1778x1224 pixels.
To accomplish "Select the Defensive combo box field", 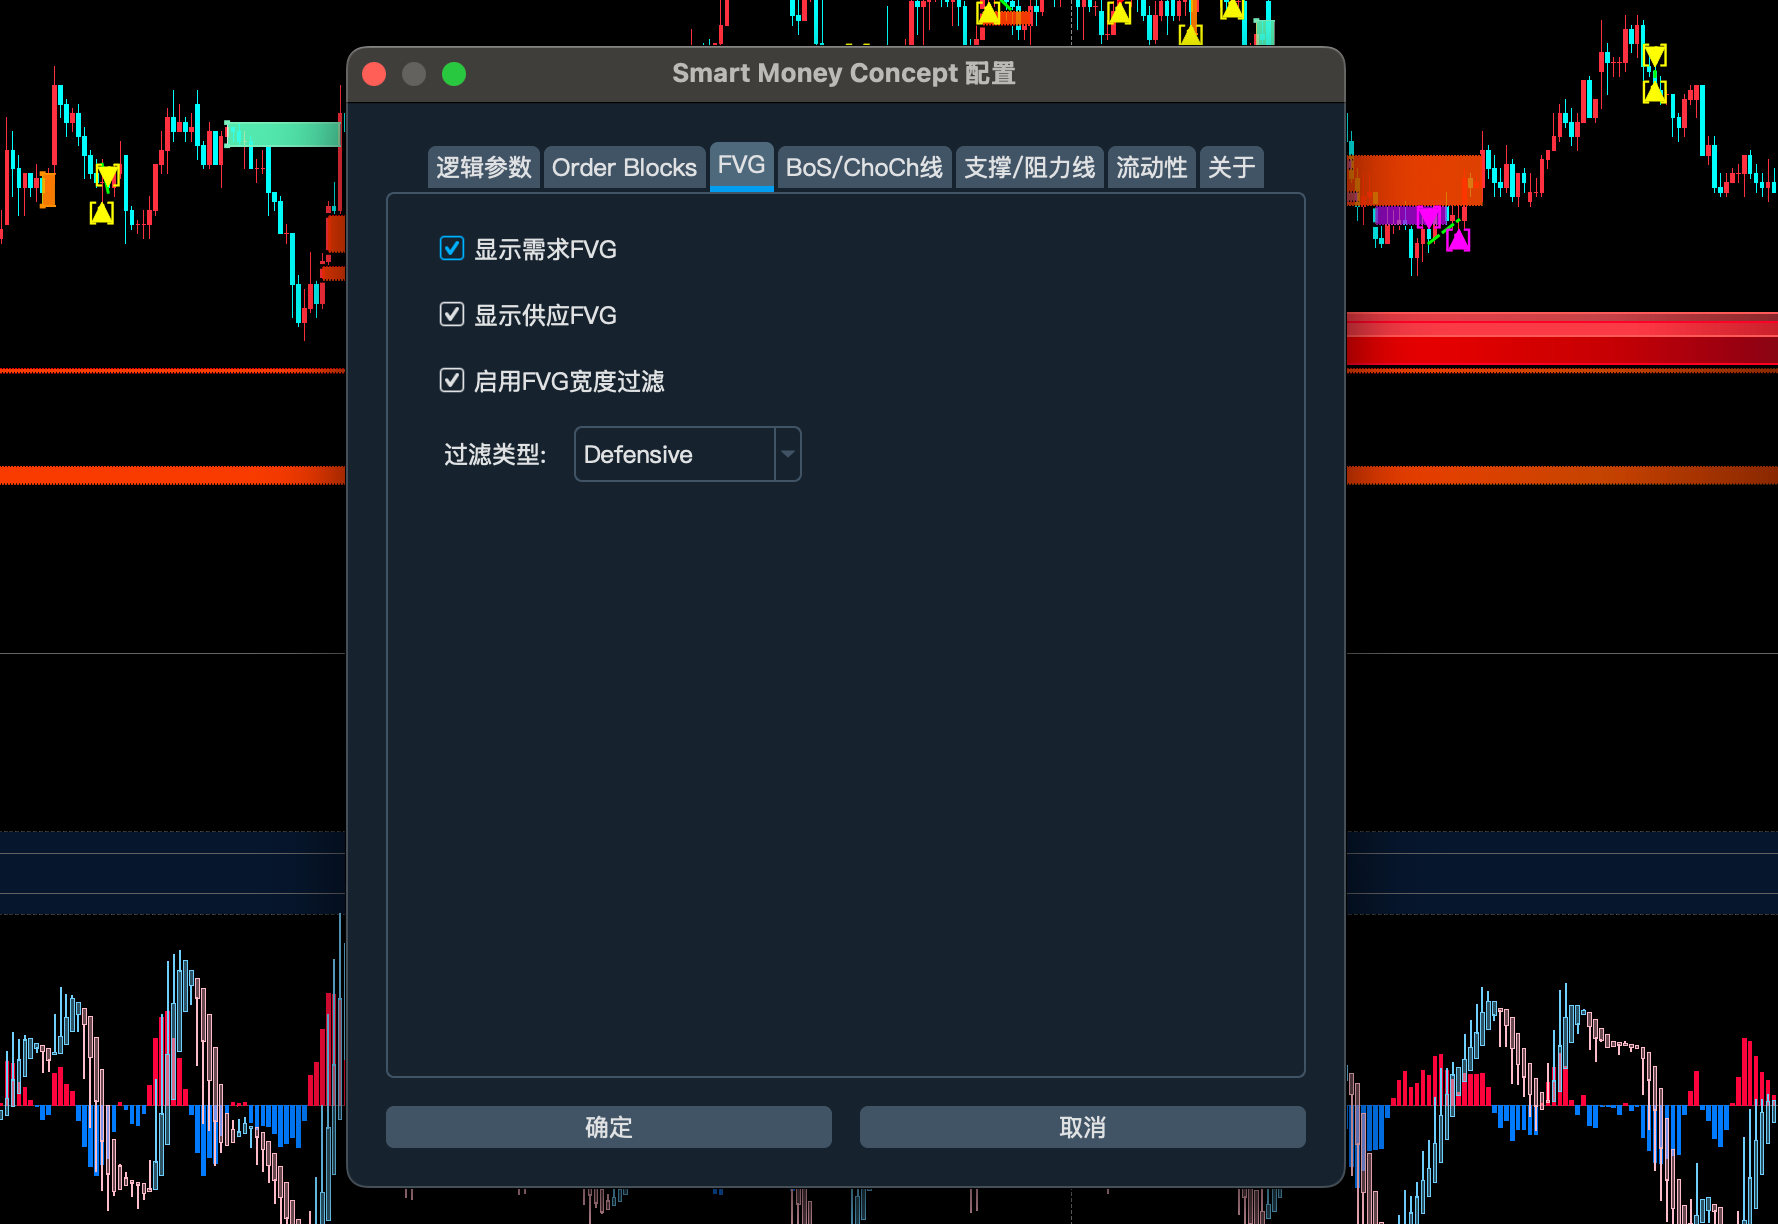I will 670,454.
